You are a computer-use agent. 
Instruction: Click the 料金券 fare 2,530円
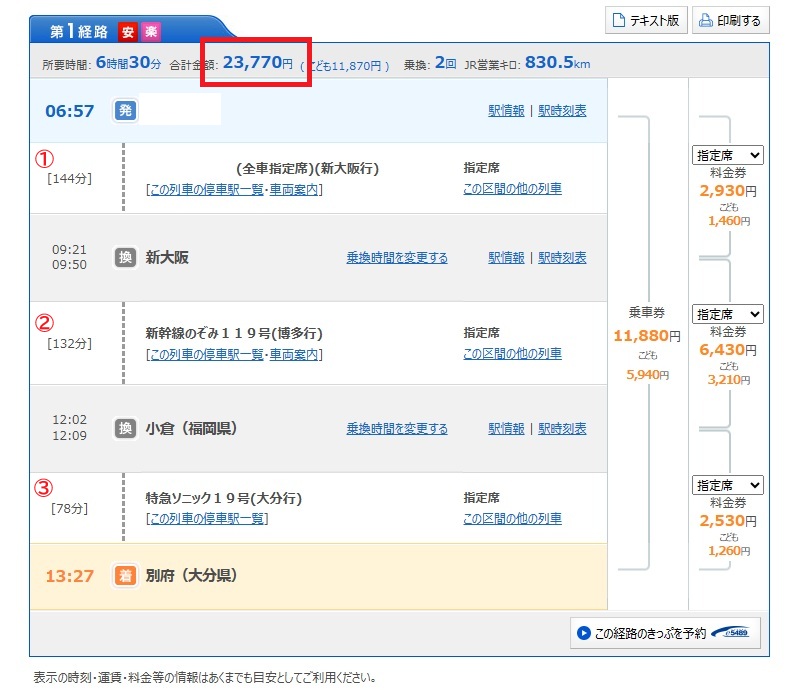[x=728, y=521]
